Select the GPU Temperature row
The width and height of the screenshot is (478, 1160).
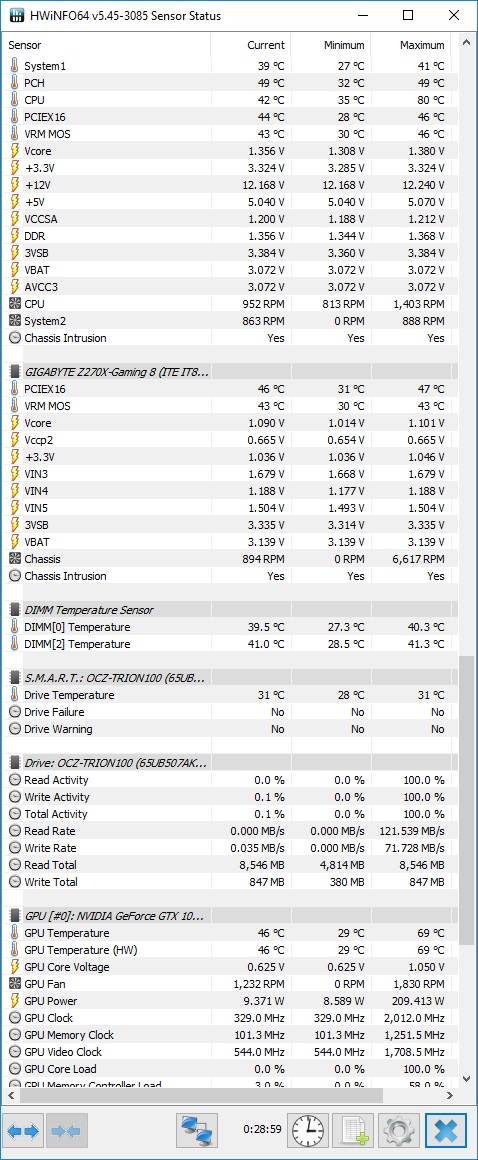(x=229, y=933)
